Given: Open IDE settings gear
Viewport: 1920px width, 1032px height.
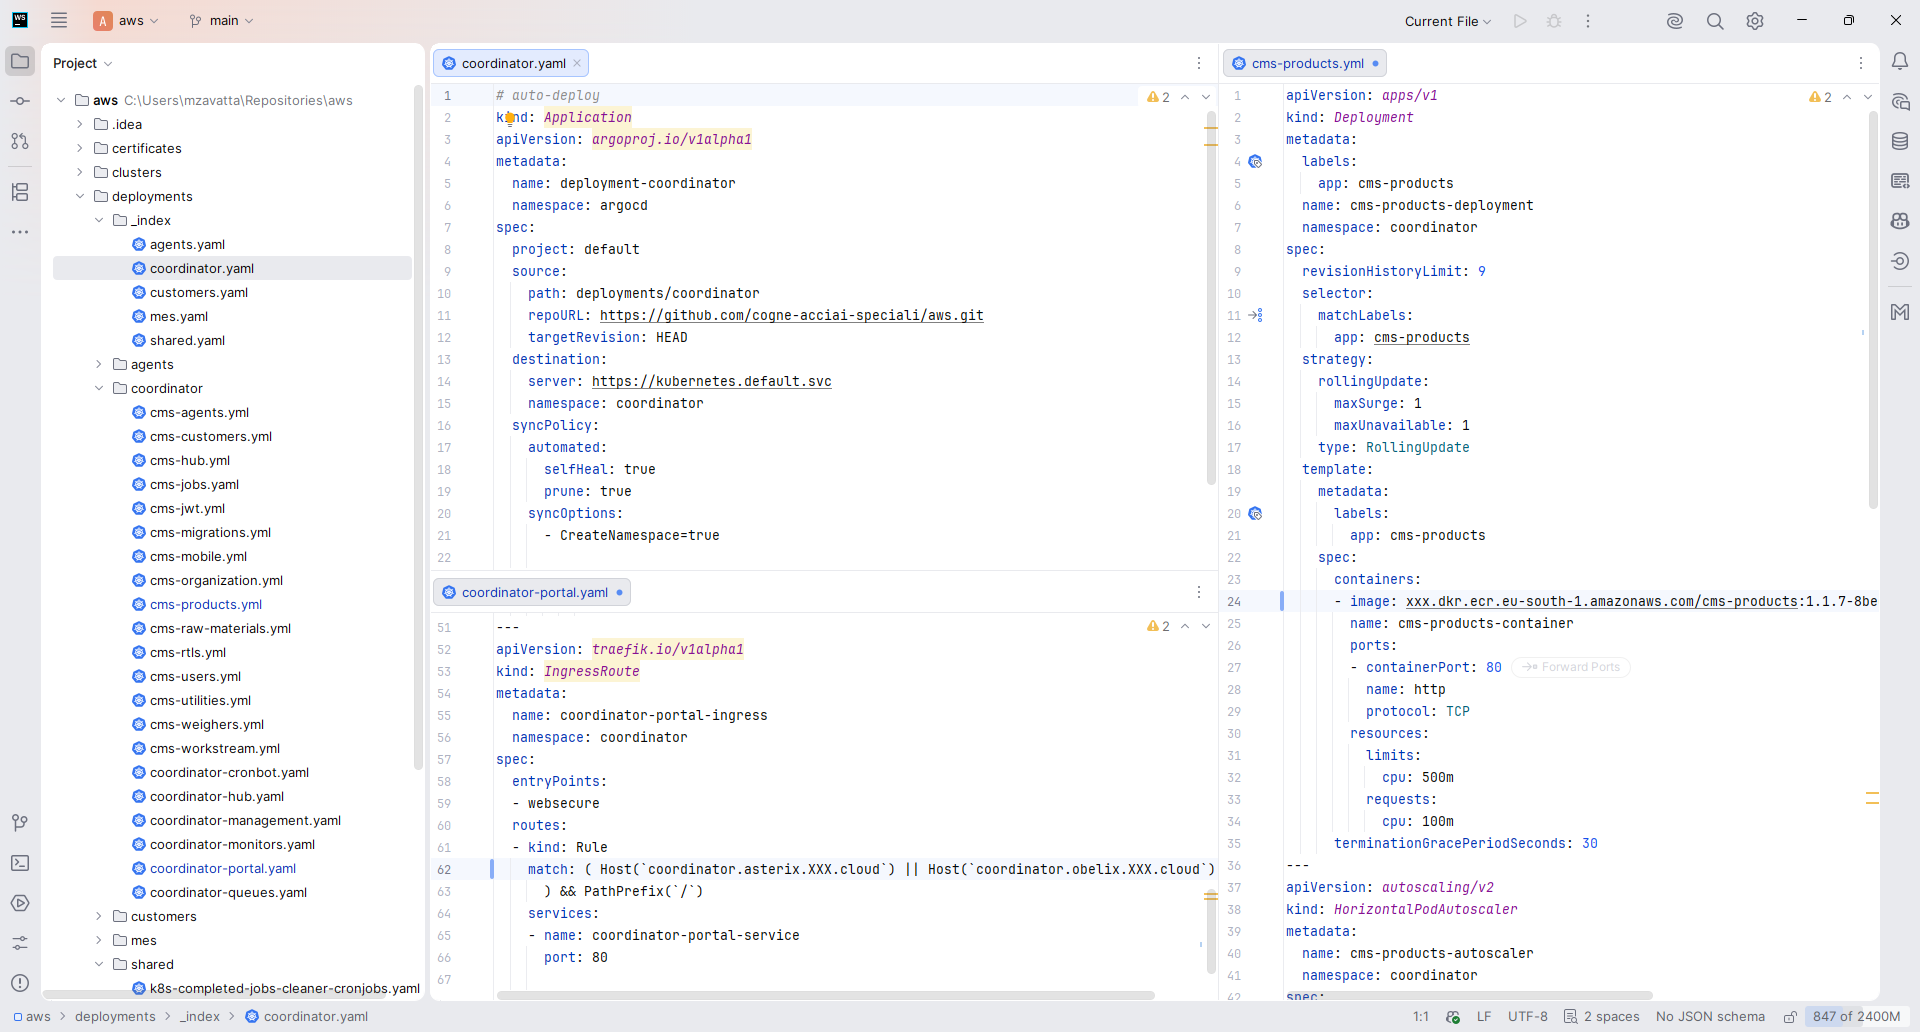Looking at the screenshot, I should (1755, 21).
